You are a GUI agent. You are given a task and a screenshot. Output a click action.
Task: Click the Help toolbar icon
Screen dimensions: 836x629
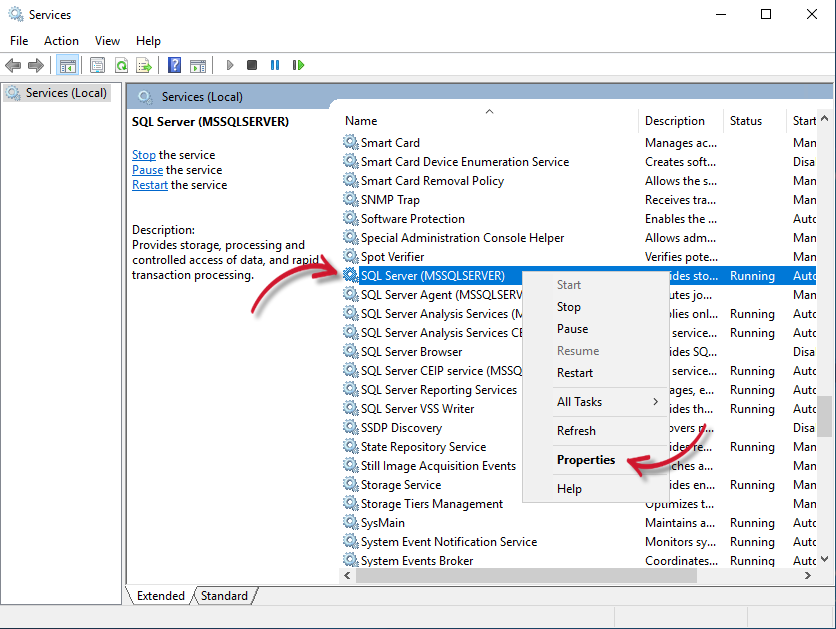(x=174, y=64)
